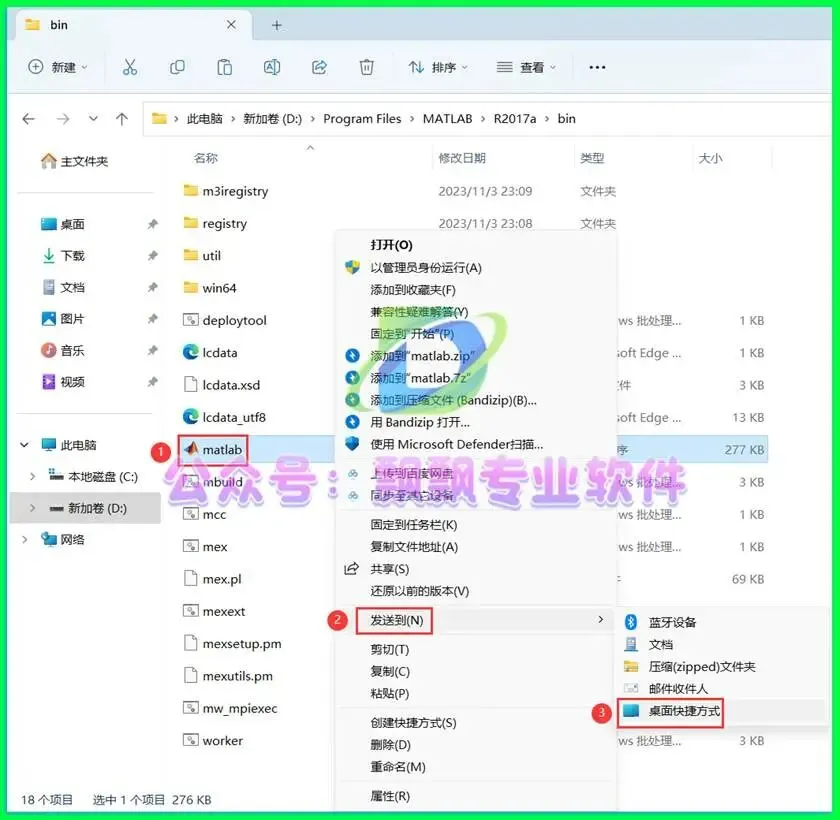The width and height of the screenshot is (840, 820).
Task: Select the mex.pl file
Action: coord(212,579)
